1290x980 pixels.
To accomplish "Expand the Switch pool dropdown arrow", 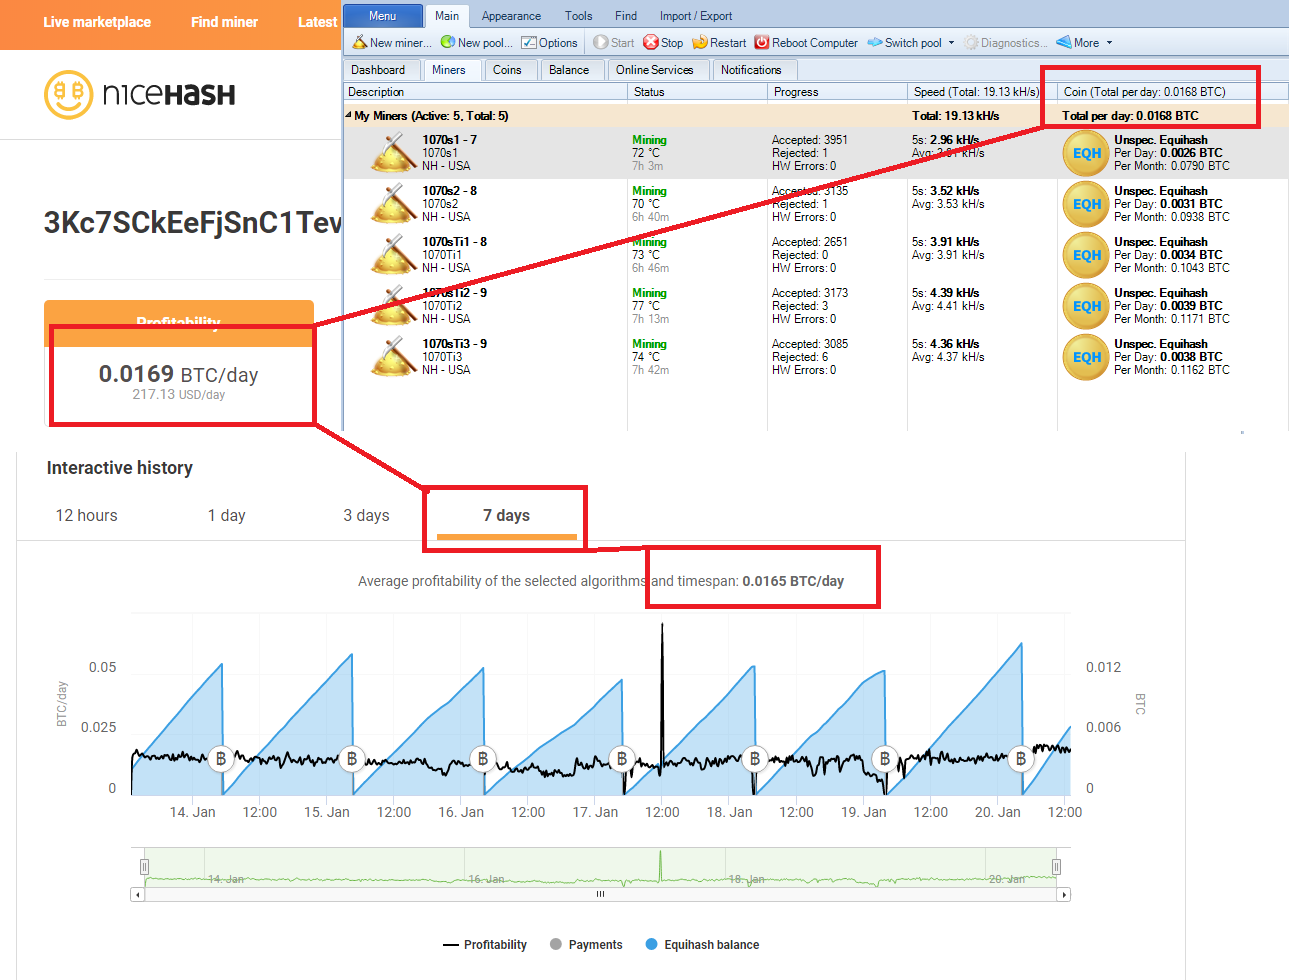I will [951, 43].
